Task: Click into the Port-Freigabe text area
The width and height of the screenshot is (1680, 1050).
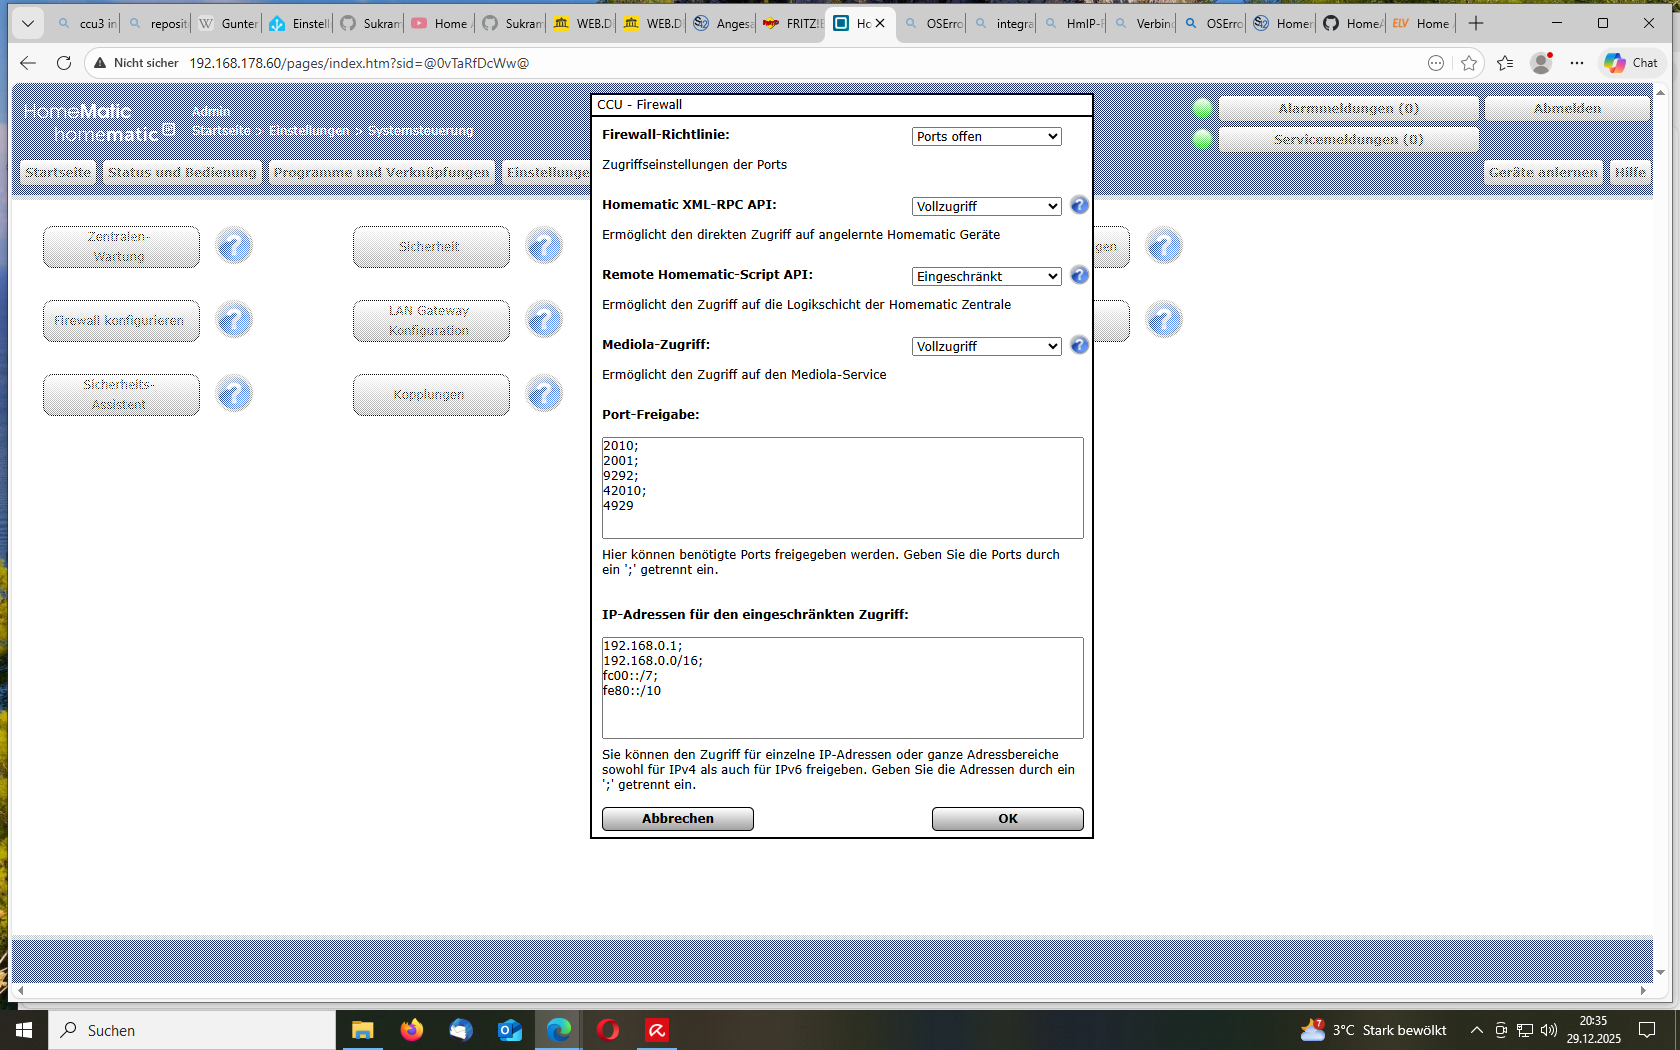Action: coord(842,488)
